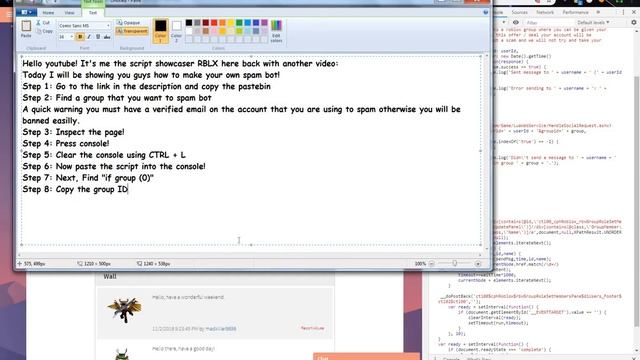Click the 100% zoom level label
The width and height of the screenshot is (640, 360).
pyautogui.click(x=420, y=264)
